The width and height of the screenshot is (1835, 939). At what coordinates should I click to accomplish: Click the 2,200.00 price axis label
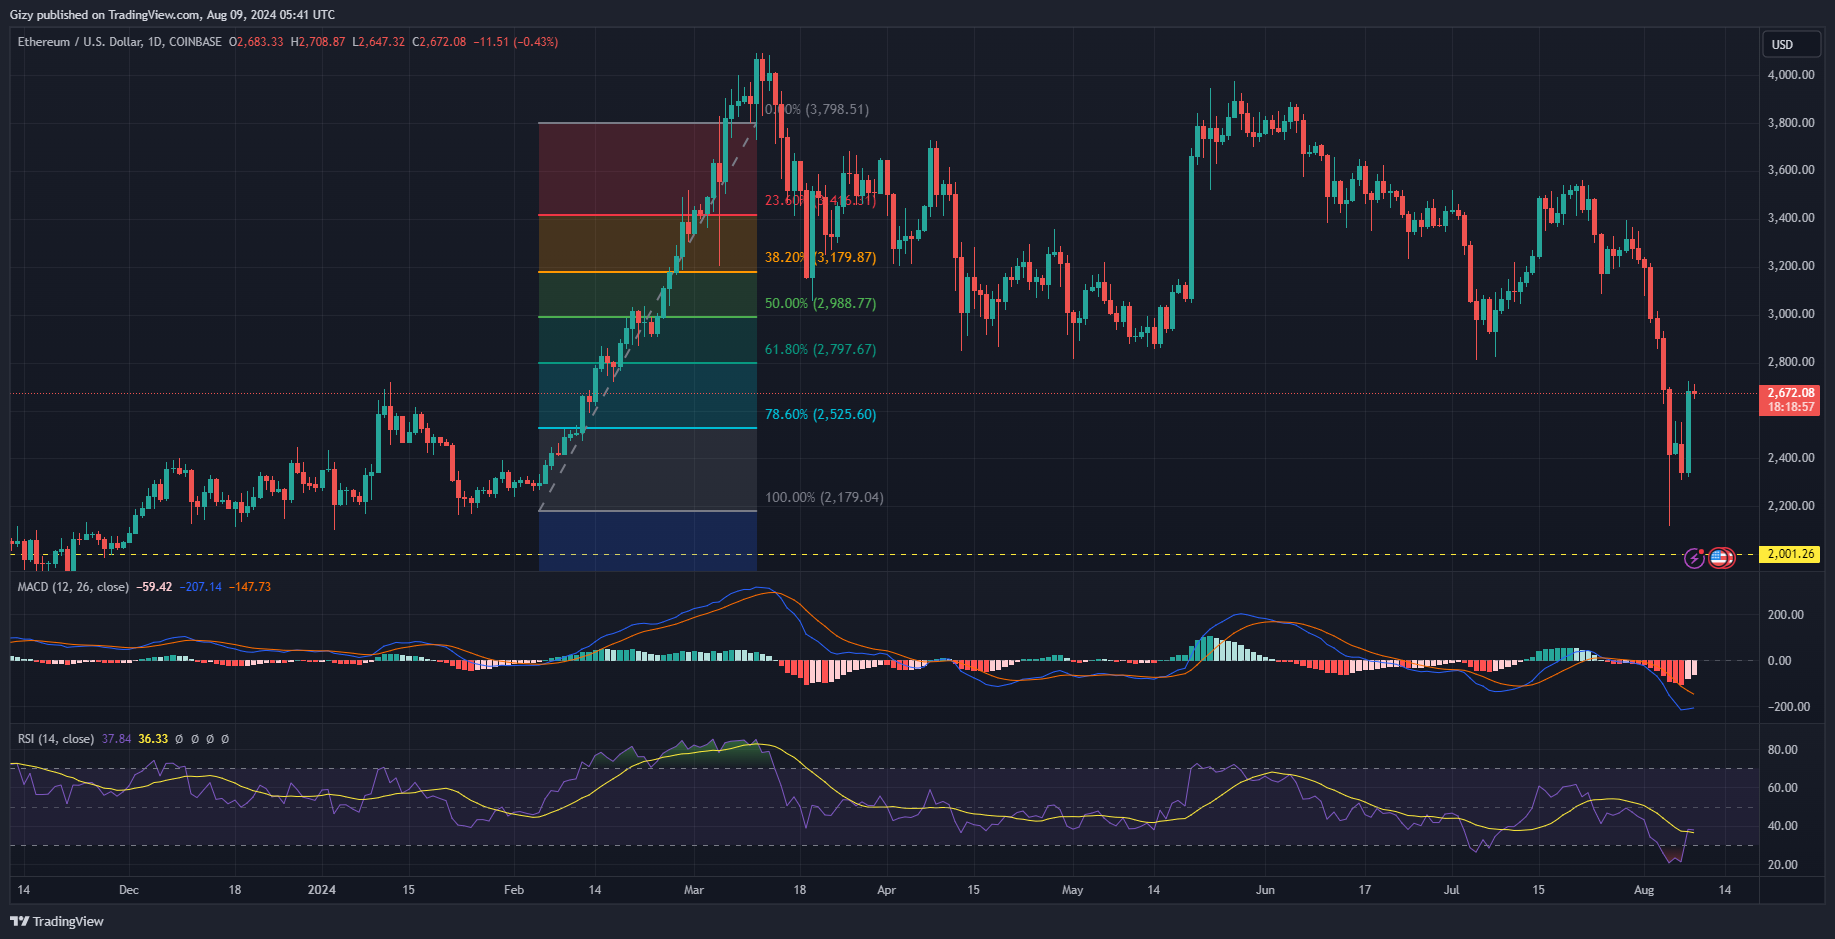[1791, 506]
